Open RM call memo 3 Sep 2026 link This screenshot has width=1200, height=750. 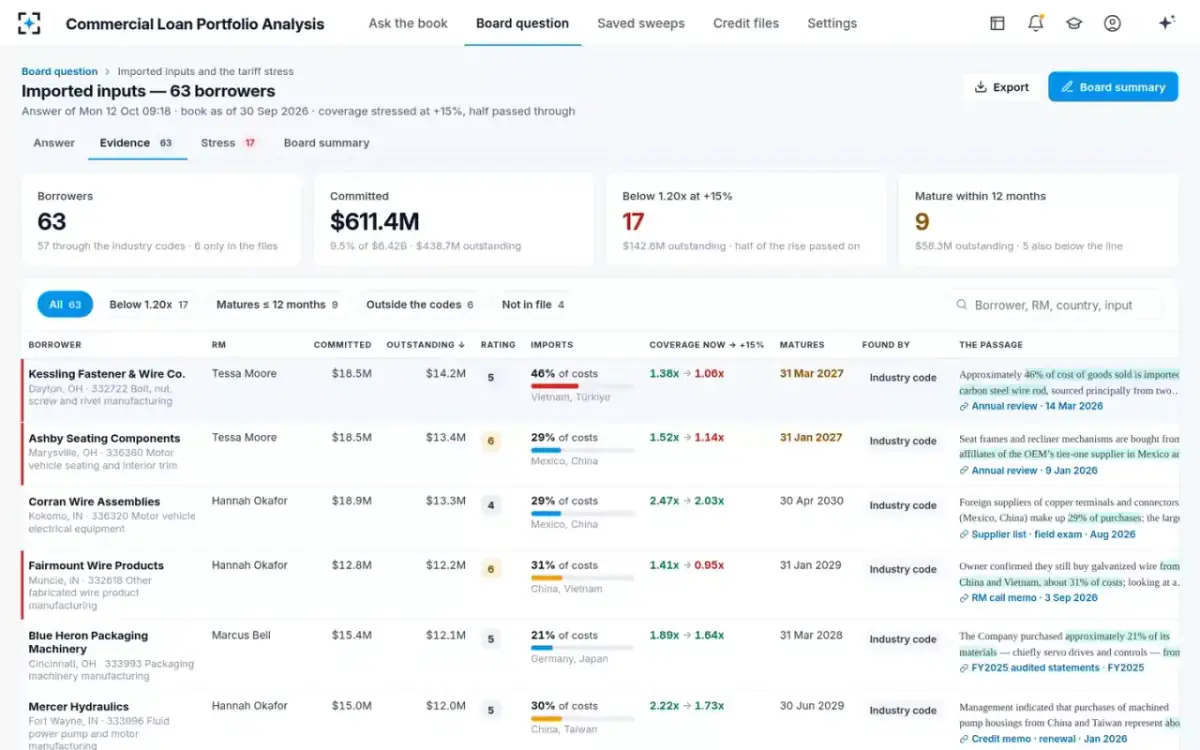click(x=1034, y=598)
